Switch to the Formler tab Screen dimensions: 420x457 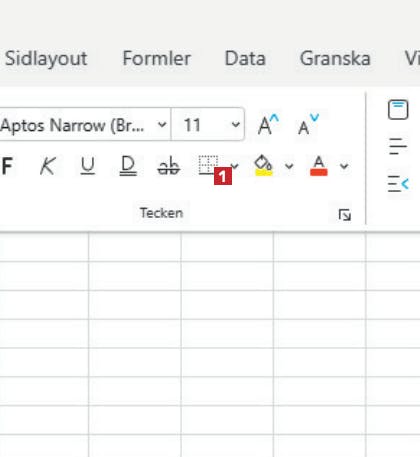coord(157,58)
